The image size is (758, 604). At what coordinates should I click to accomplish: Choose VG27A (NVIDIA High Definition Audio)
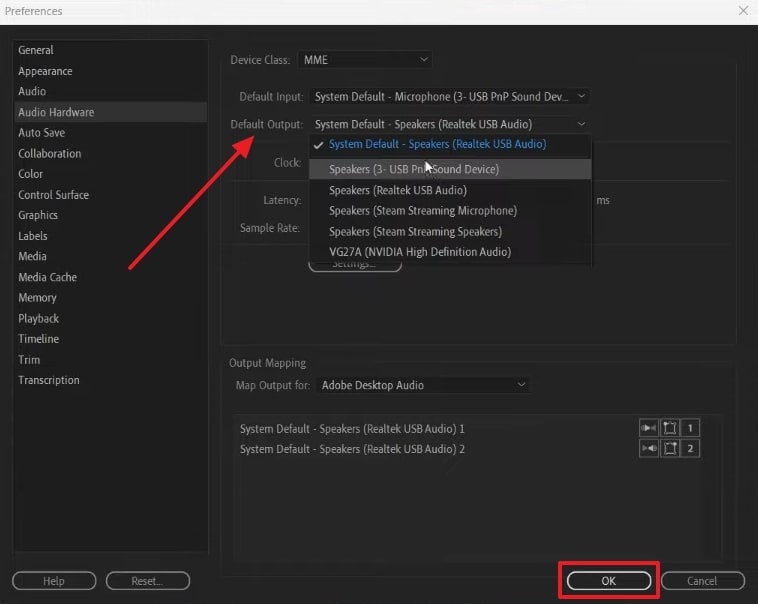tap(450, 252)
